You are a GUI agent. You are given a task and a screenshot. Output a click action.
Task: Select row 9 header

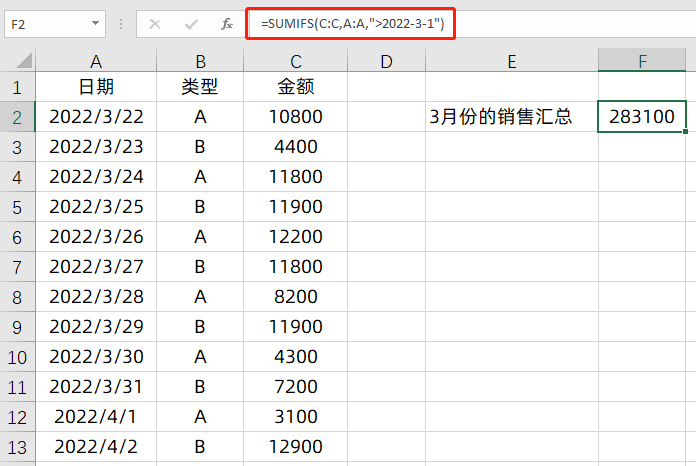pos(17,327)
